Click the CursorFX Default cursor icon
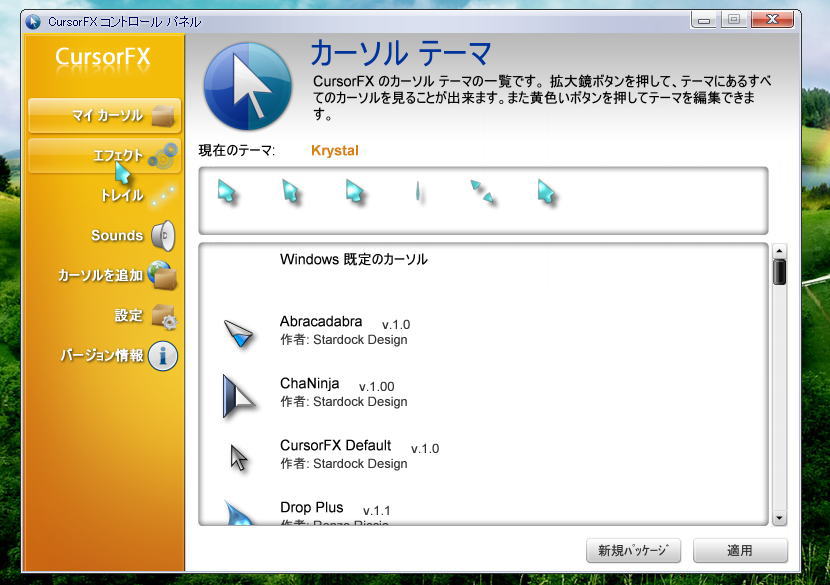 coord(239,457)
